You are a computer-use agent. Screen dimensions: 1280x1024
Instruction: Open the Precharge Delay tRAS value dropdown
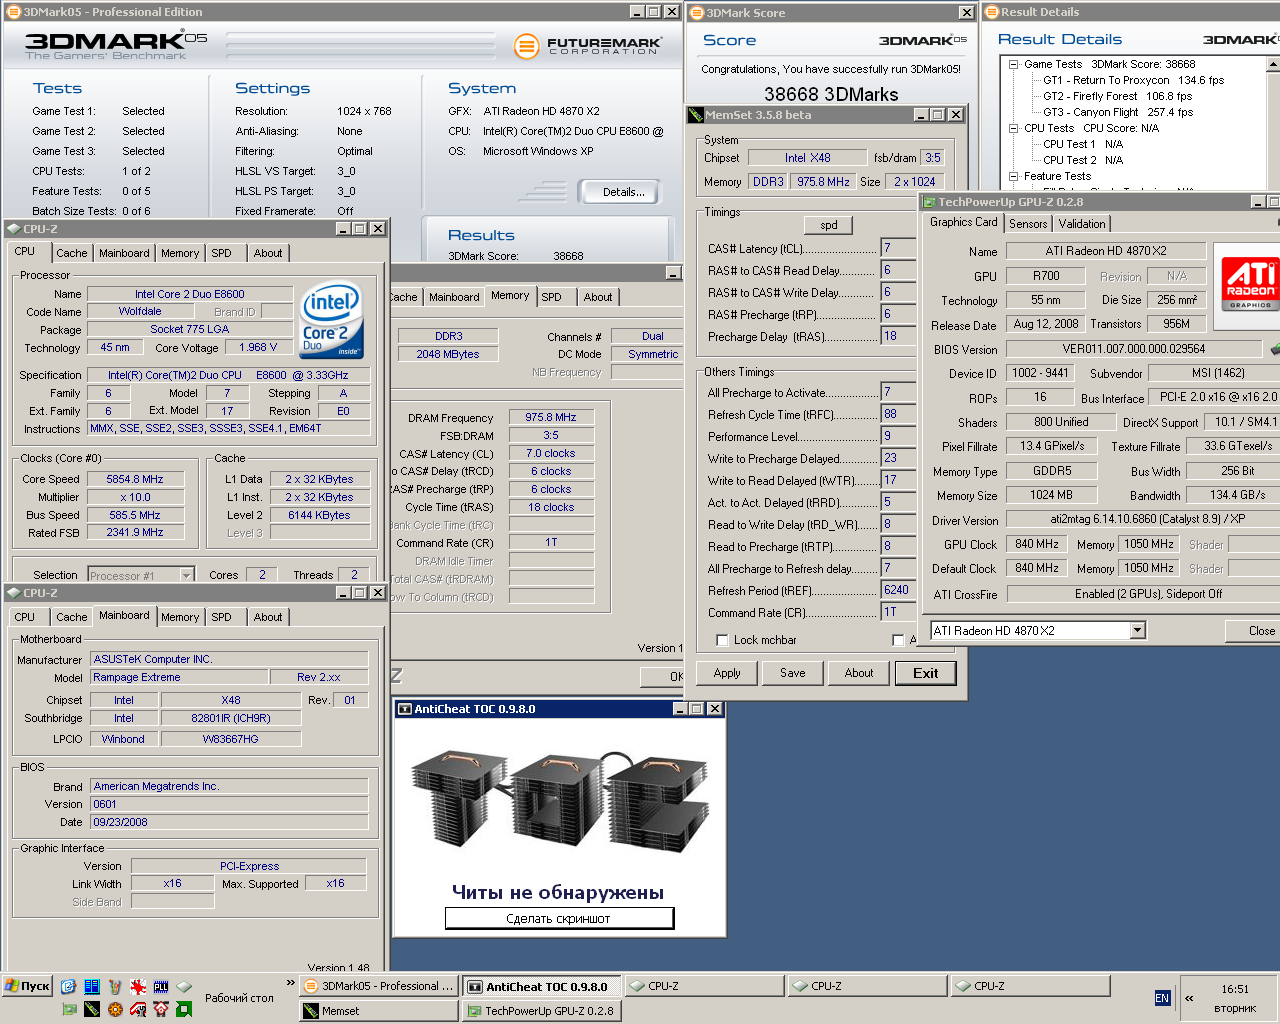point(897,336)
